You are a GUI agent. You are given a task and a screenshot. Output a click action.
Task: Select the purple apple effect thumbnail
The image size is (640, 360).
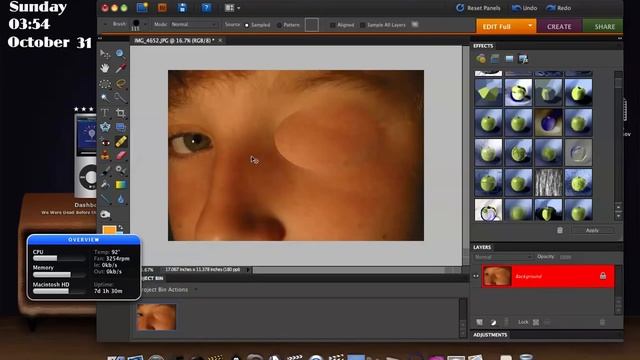pyautogui.click(x=548, y=122)
